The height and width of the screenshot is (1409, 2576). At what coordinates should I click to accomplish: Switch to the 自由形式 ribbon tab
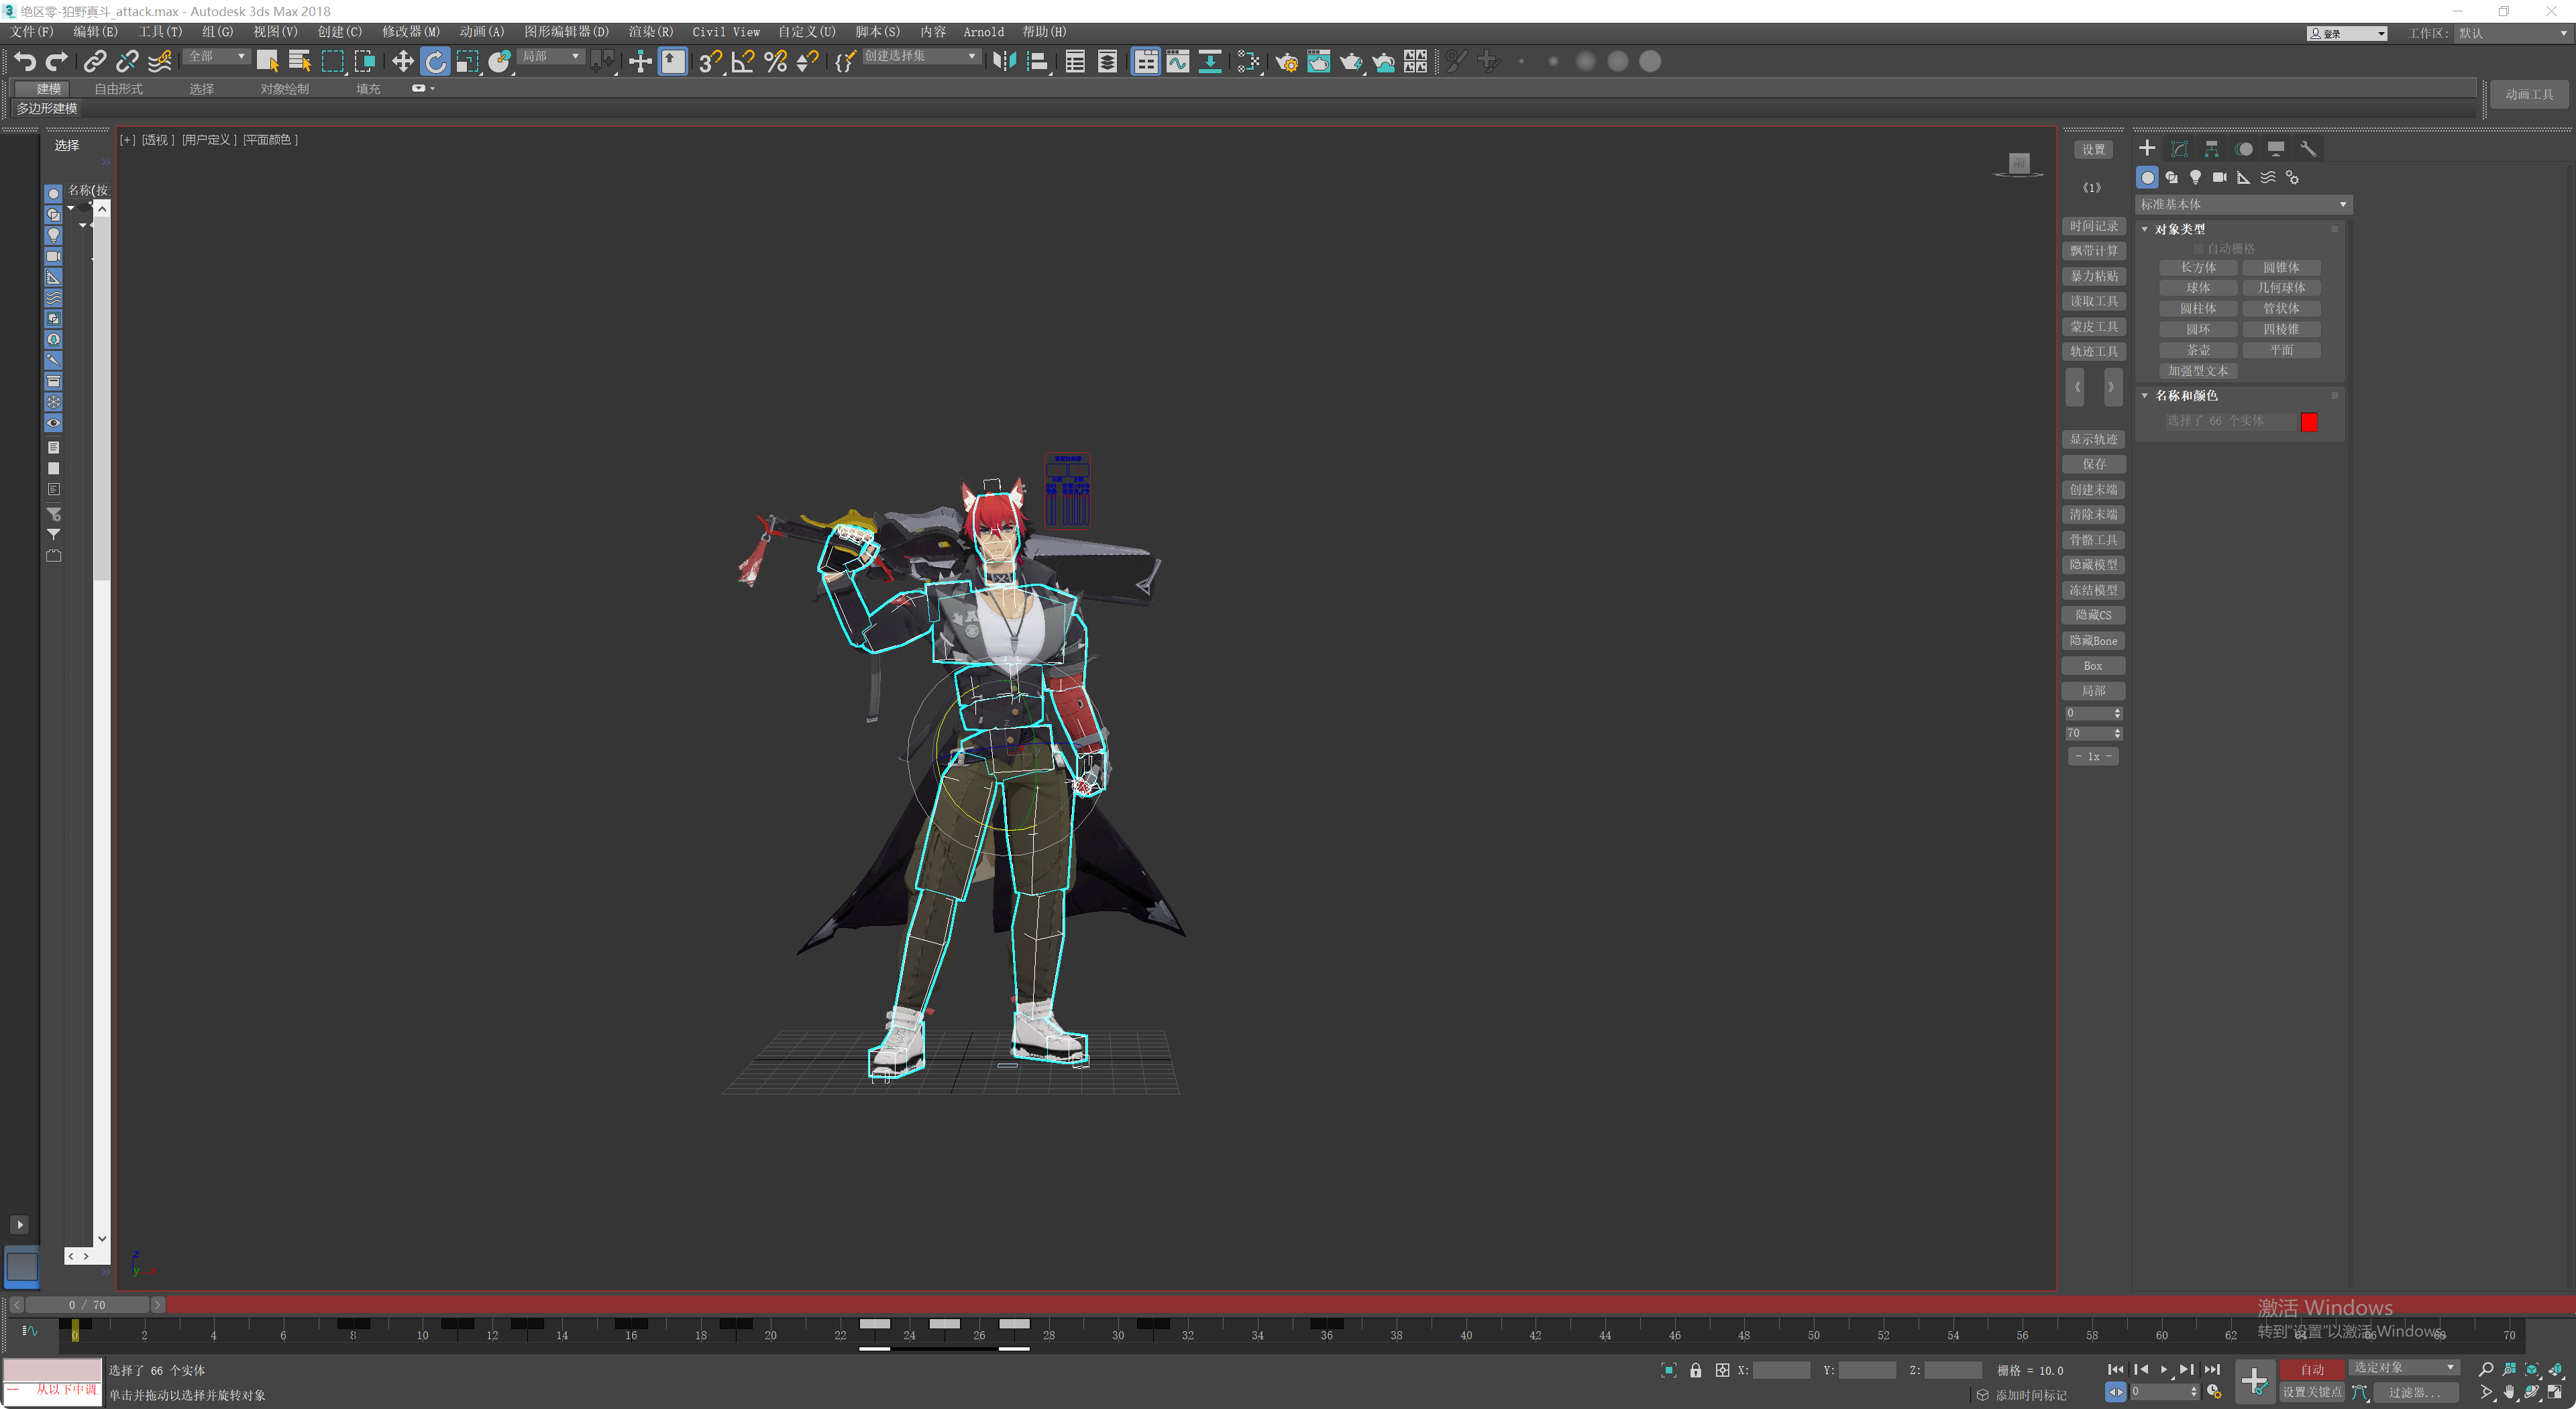(x=119, y=89)
